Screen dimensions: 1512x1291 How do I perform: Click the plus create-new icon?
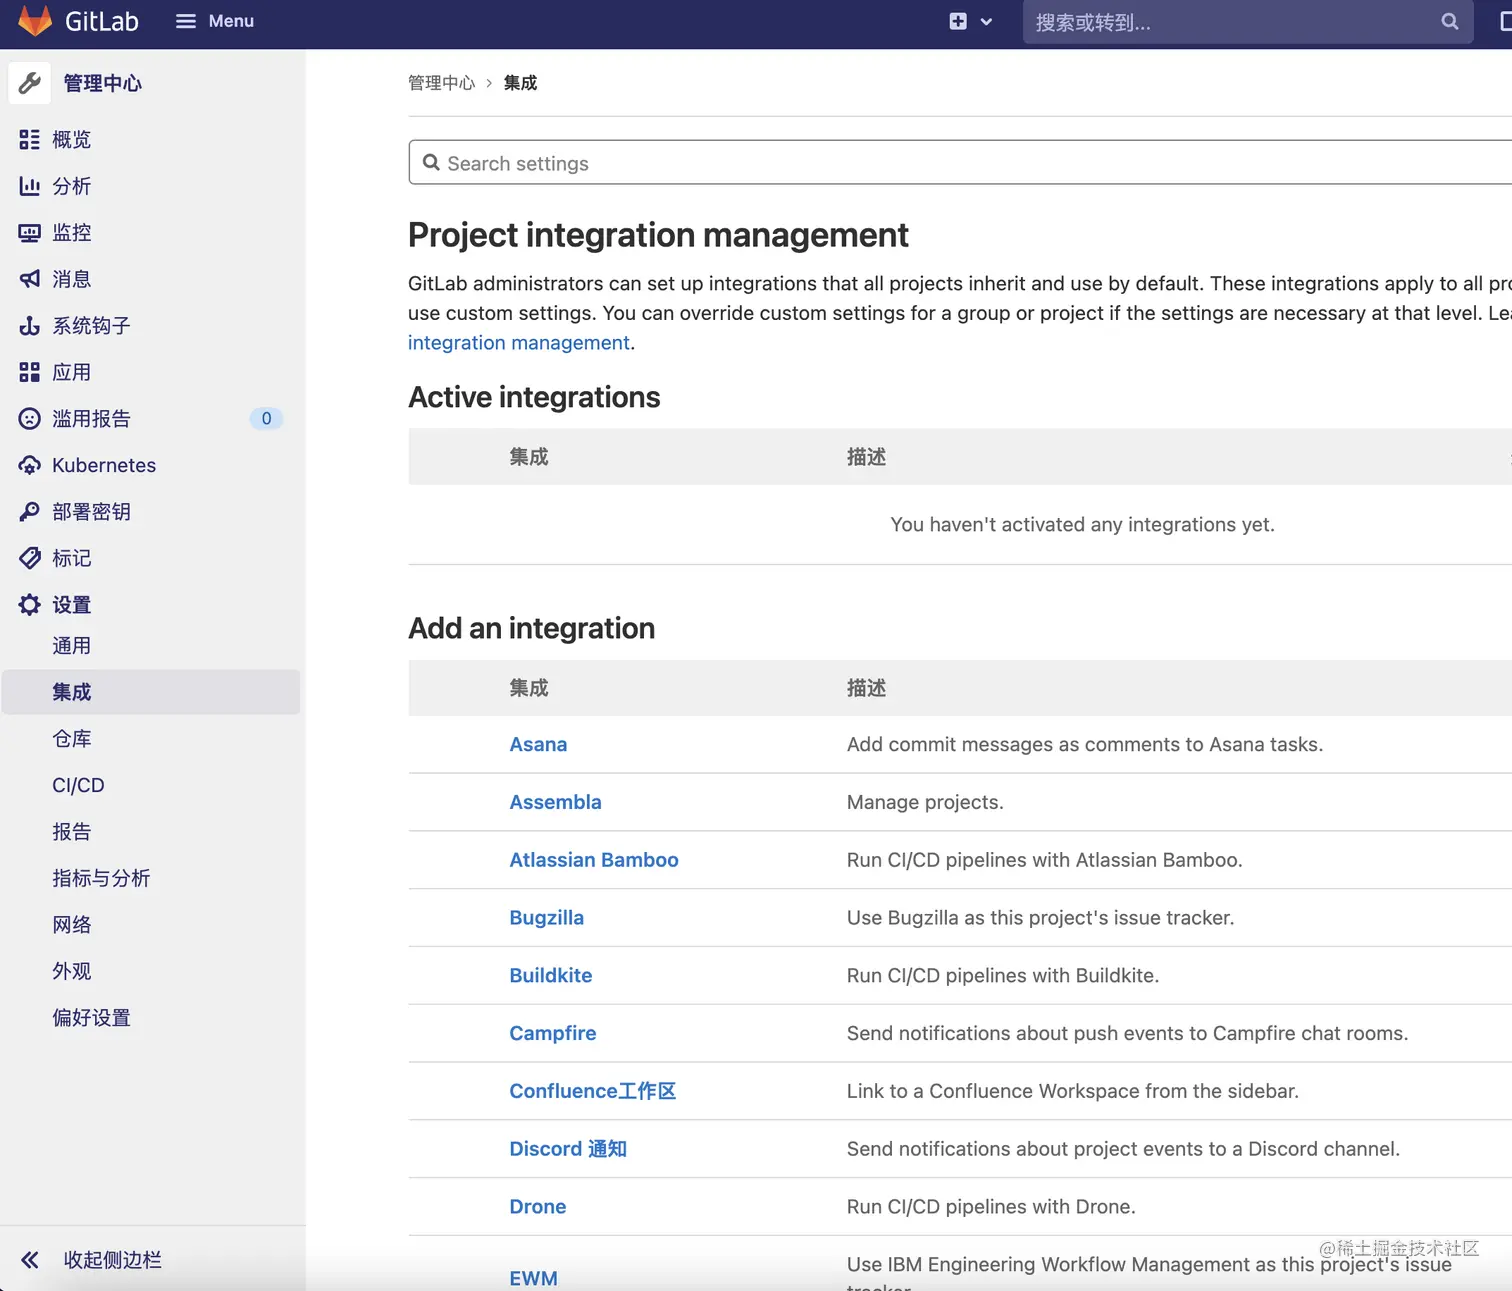pyautogui.click(x=958, y=21)
